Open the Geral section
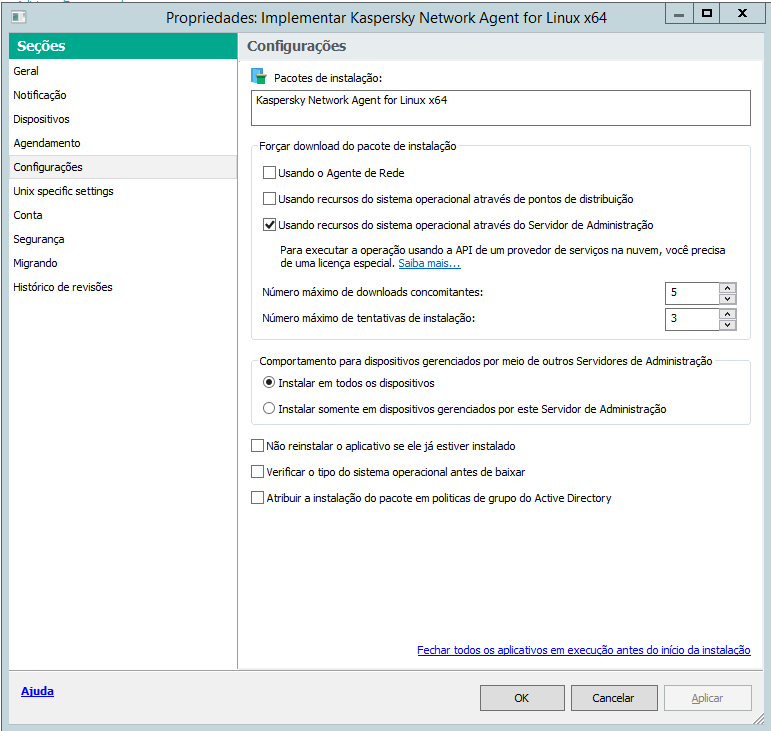 [x=123, y=71]
